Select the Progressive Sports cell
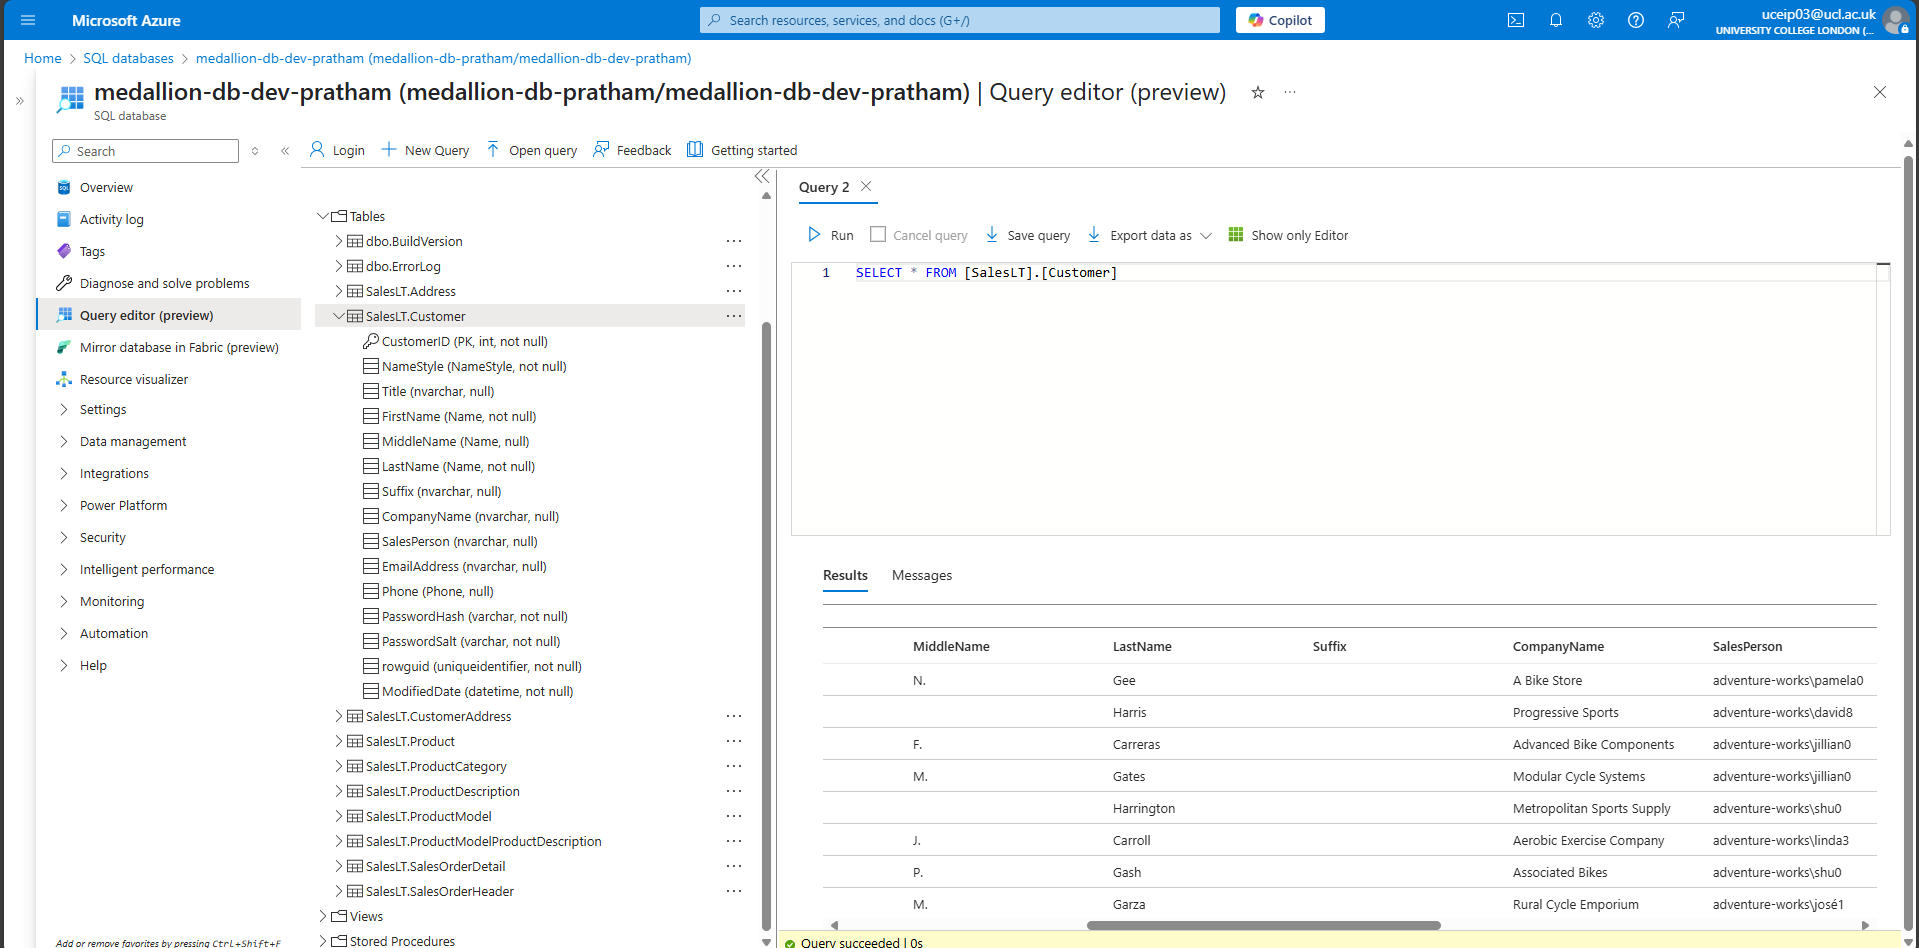Image resolution: width=1919 pixels, height=948 pixels. tap(1566, 712)
